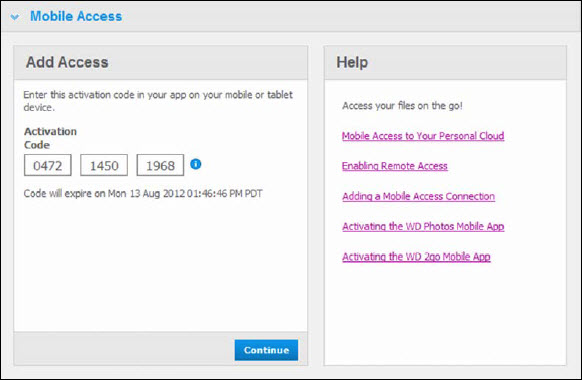Click the activation code instruction text
The height and width of the screenshot is (380, 582).
click(158, 101)
